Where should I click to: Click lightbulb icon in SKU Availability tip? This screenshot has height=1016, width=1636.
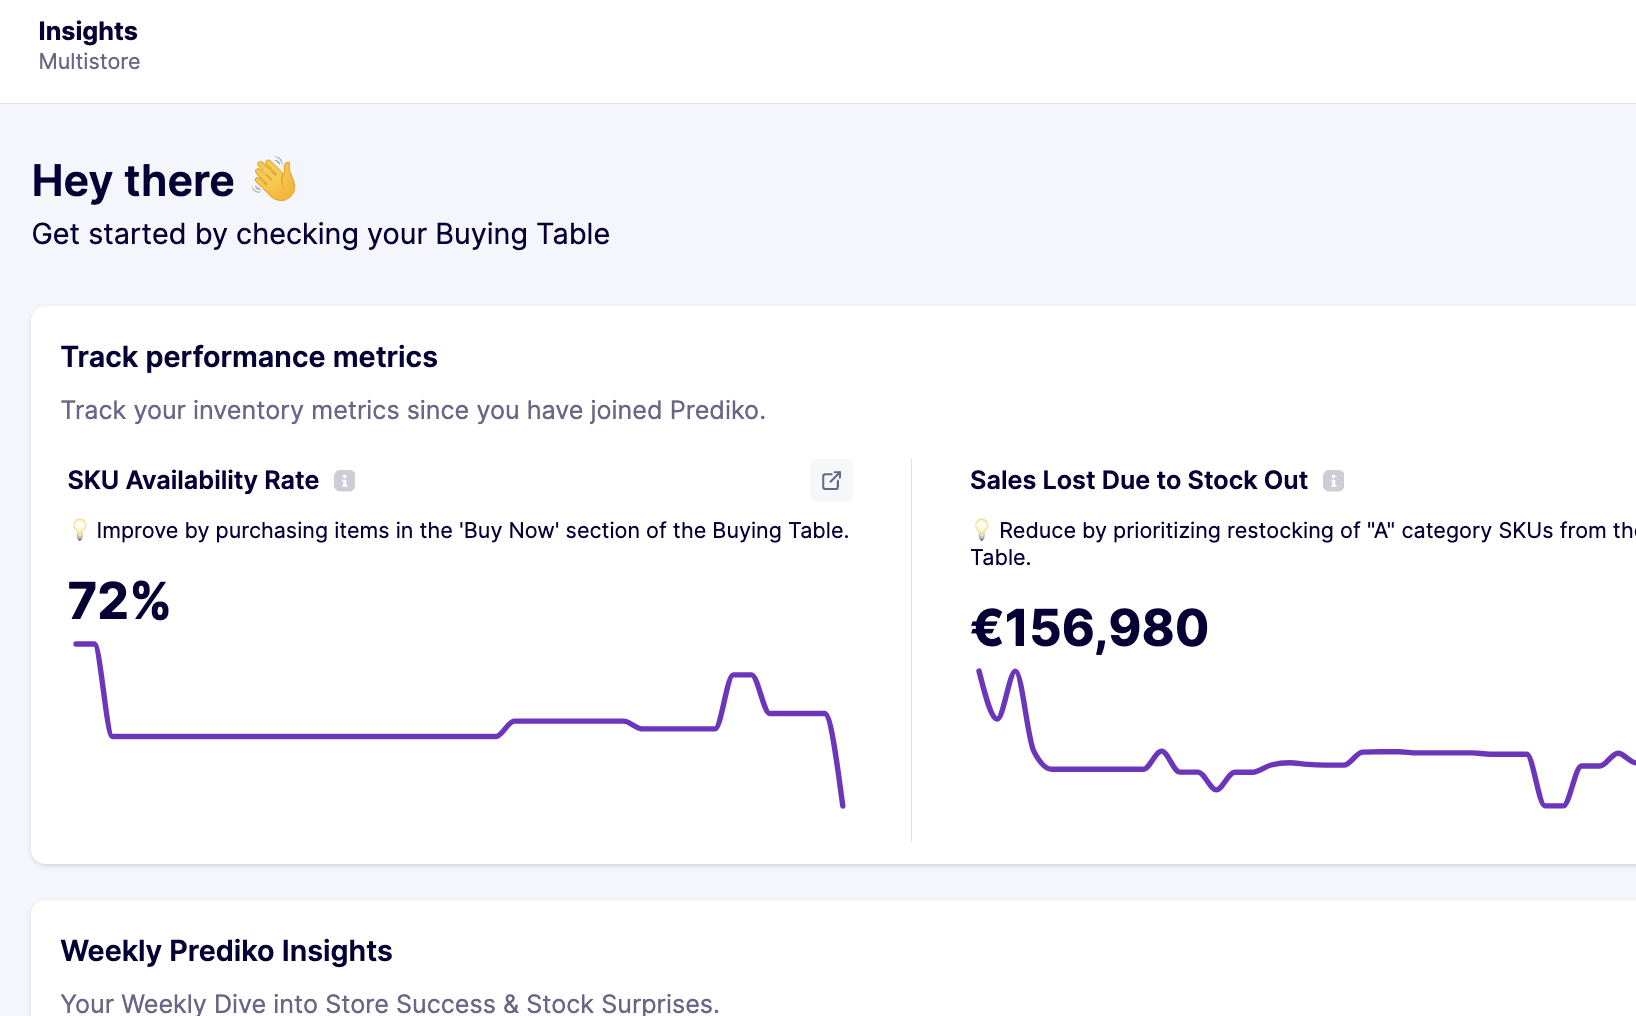(x=80, y=530)
